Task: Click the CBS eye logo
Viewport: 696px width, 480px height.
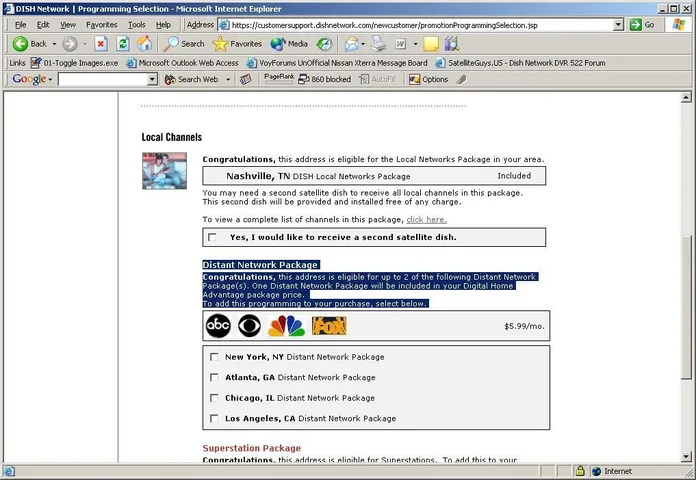Action: 249,326
